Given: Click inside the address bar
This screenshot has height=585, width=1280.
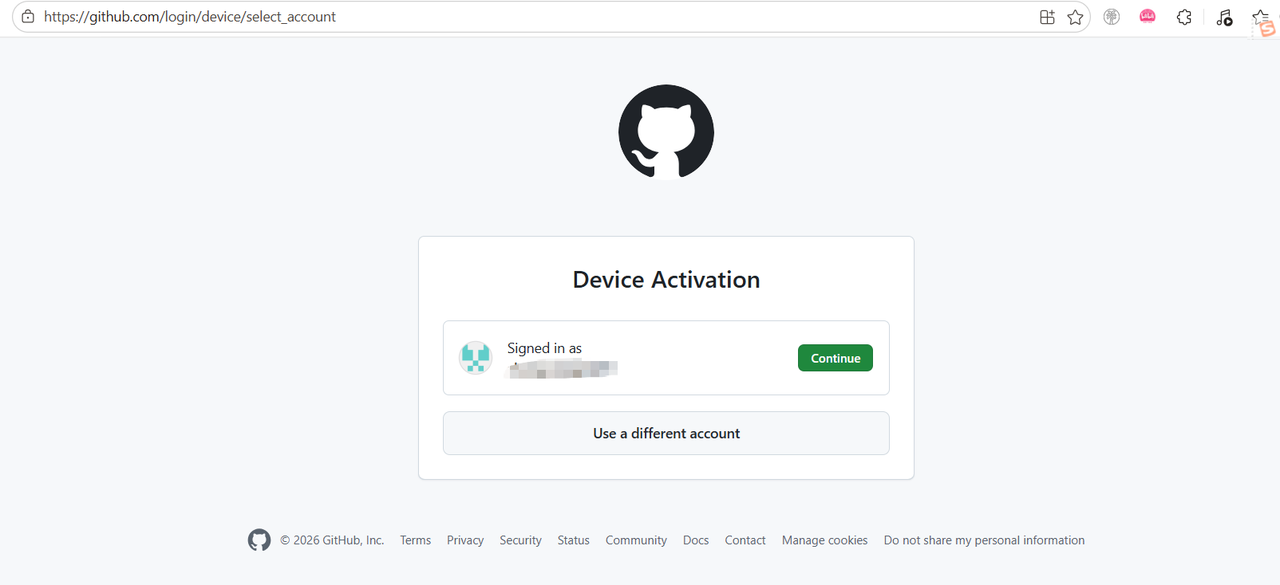Looking at the screenshot, I should [400, 16].
